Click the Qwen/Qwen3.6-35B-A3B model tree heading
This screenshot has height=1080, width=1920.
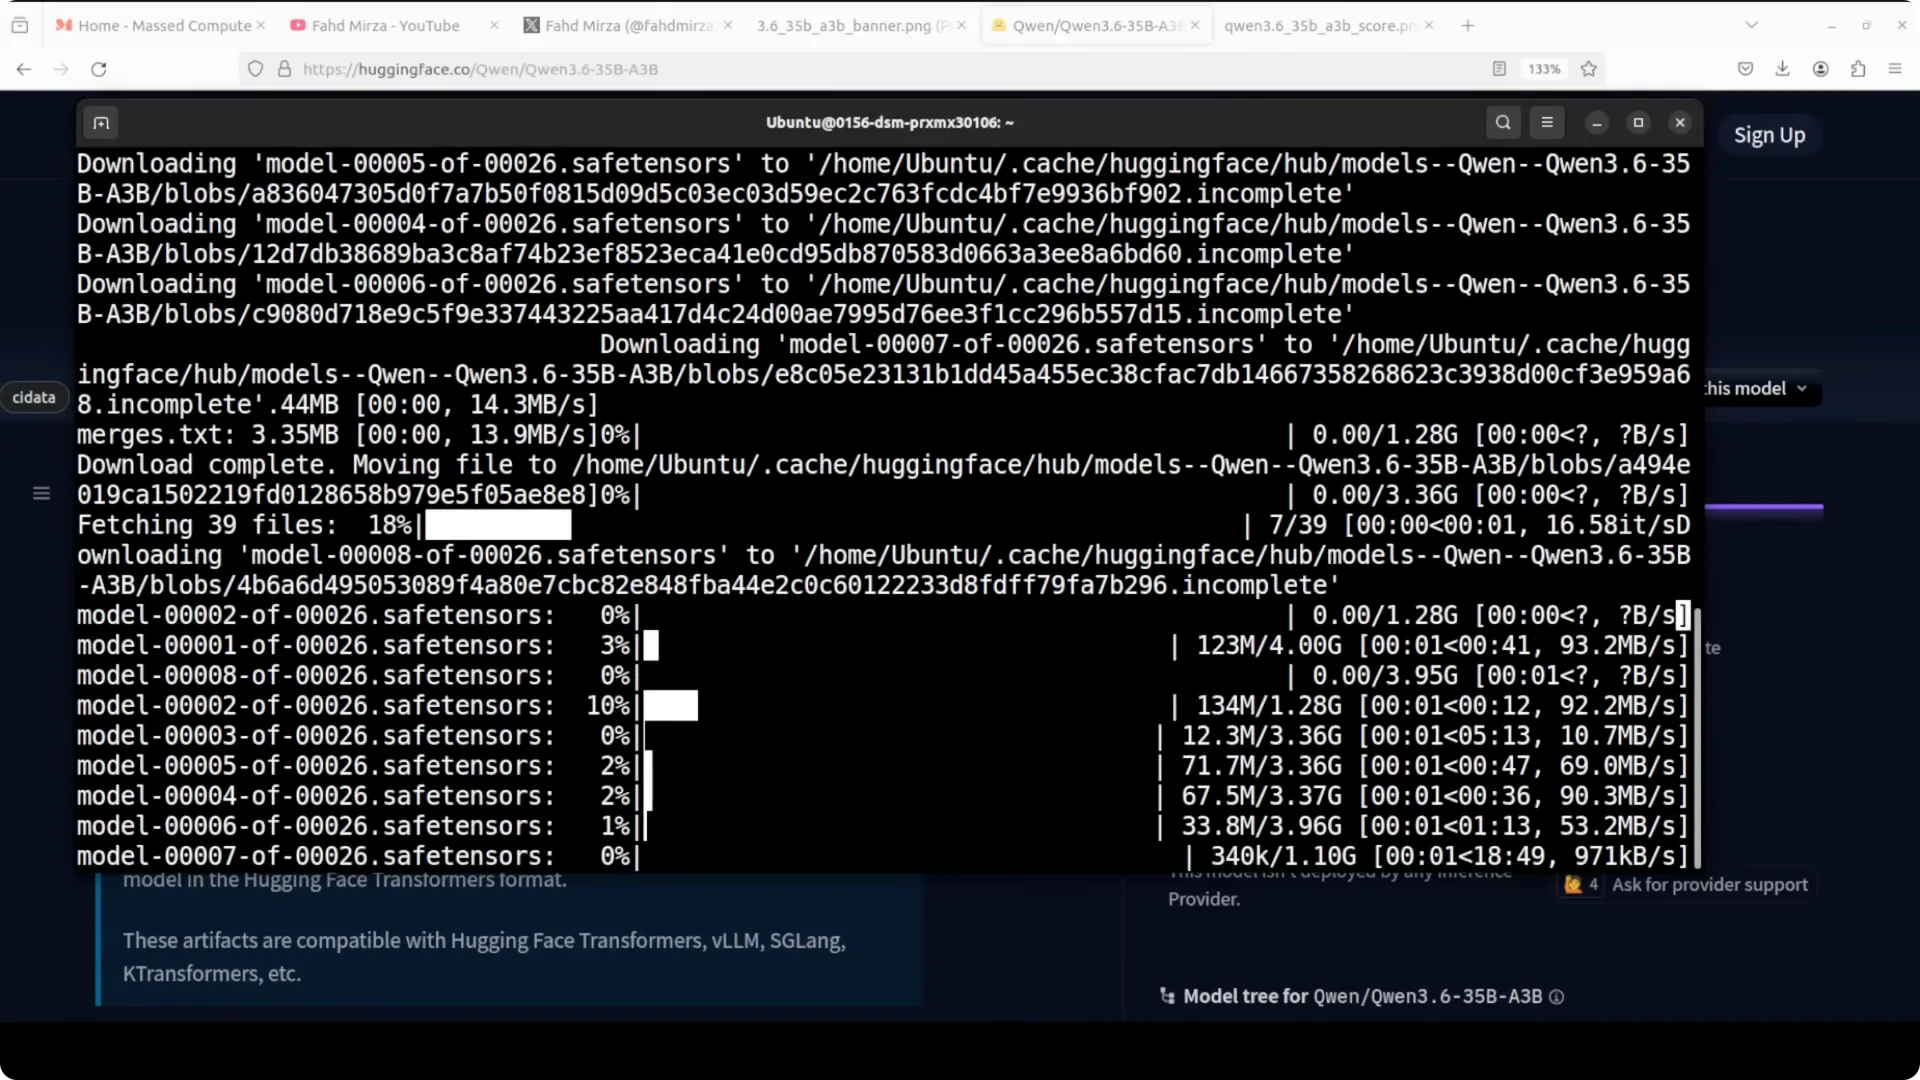click(1427, 997)
